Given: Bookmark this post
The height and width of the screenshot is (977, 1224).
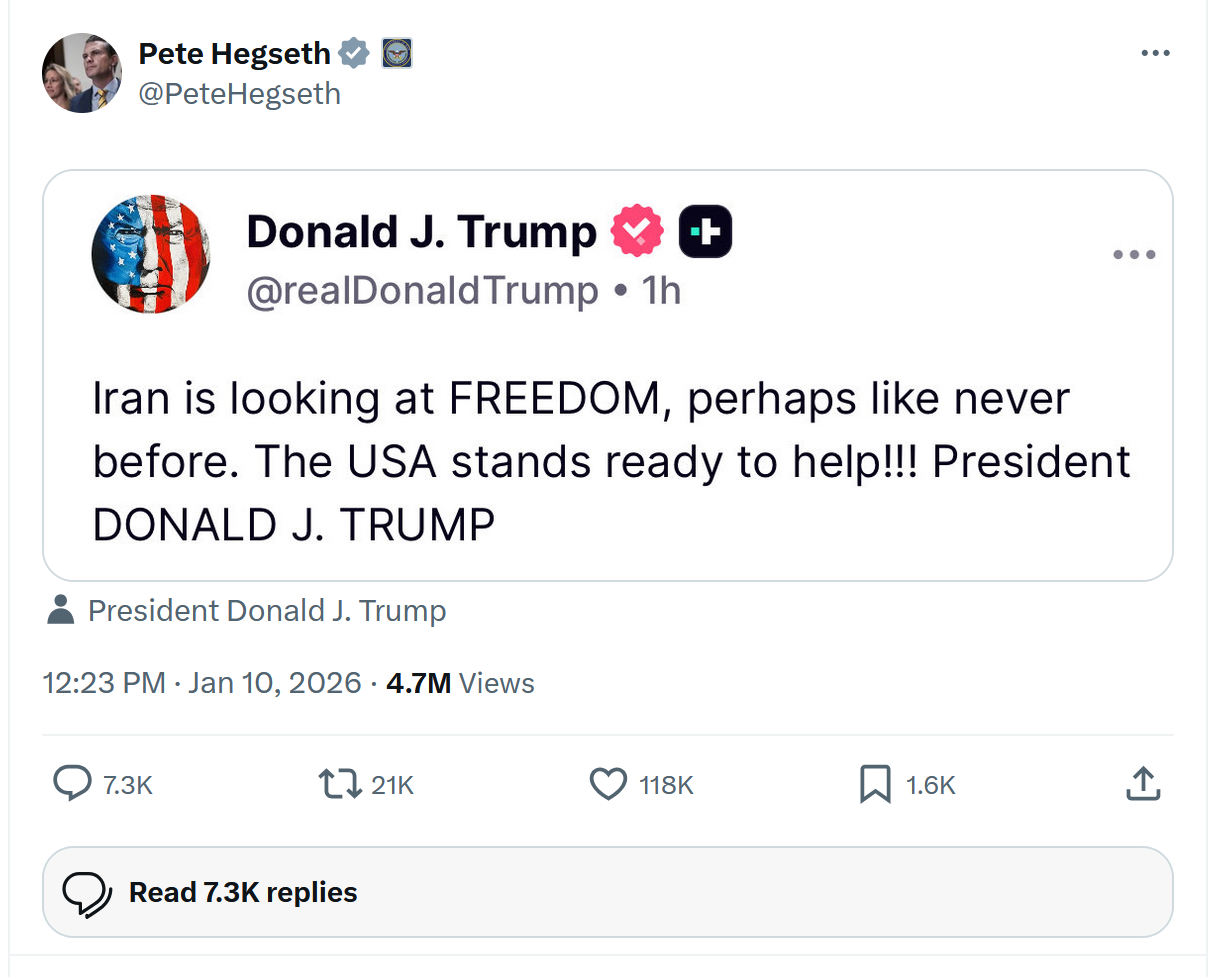Looking at the screenshot, I should click(x=875, y=784).
